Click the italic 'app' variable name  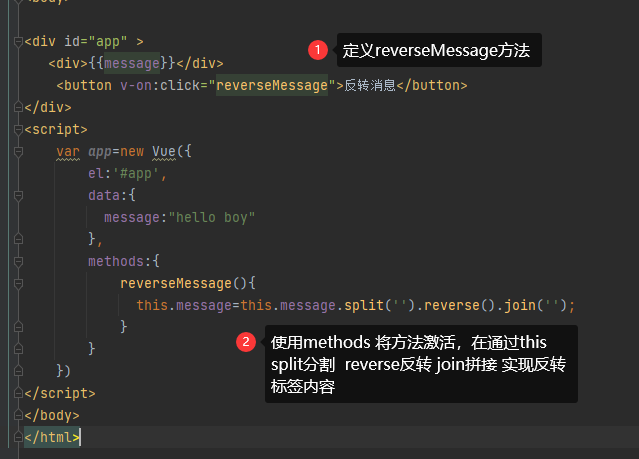coord(100,152)
